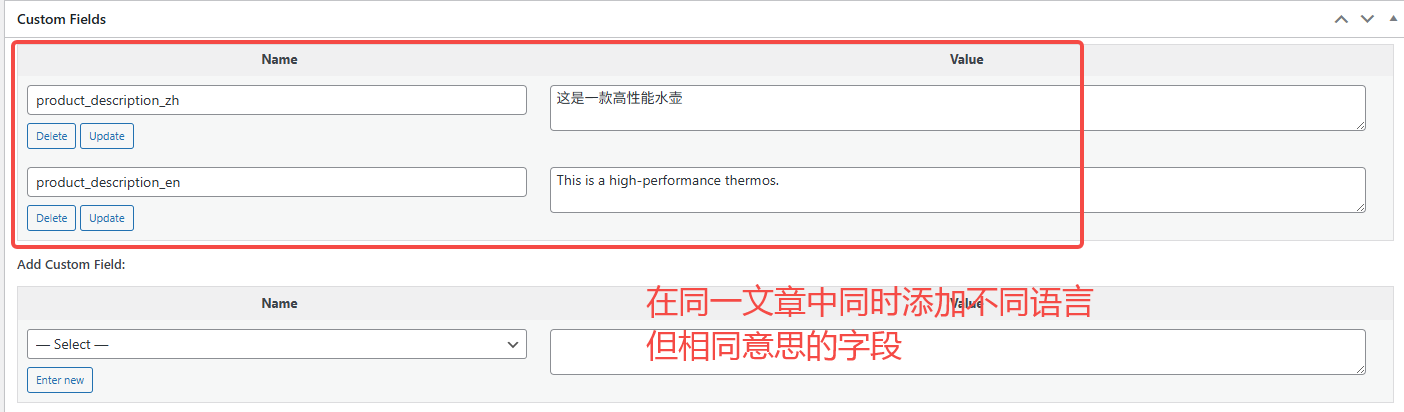The height and width of the screenshot is (412, 1404).
Task: Move Custom Fields panel up
Action: [x=1341, y=19]
